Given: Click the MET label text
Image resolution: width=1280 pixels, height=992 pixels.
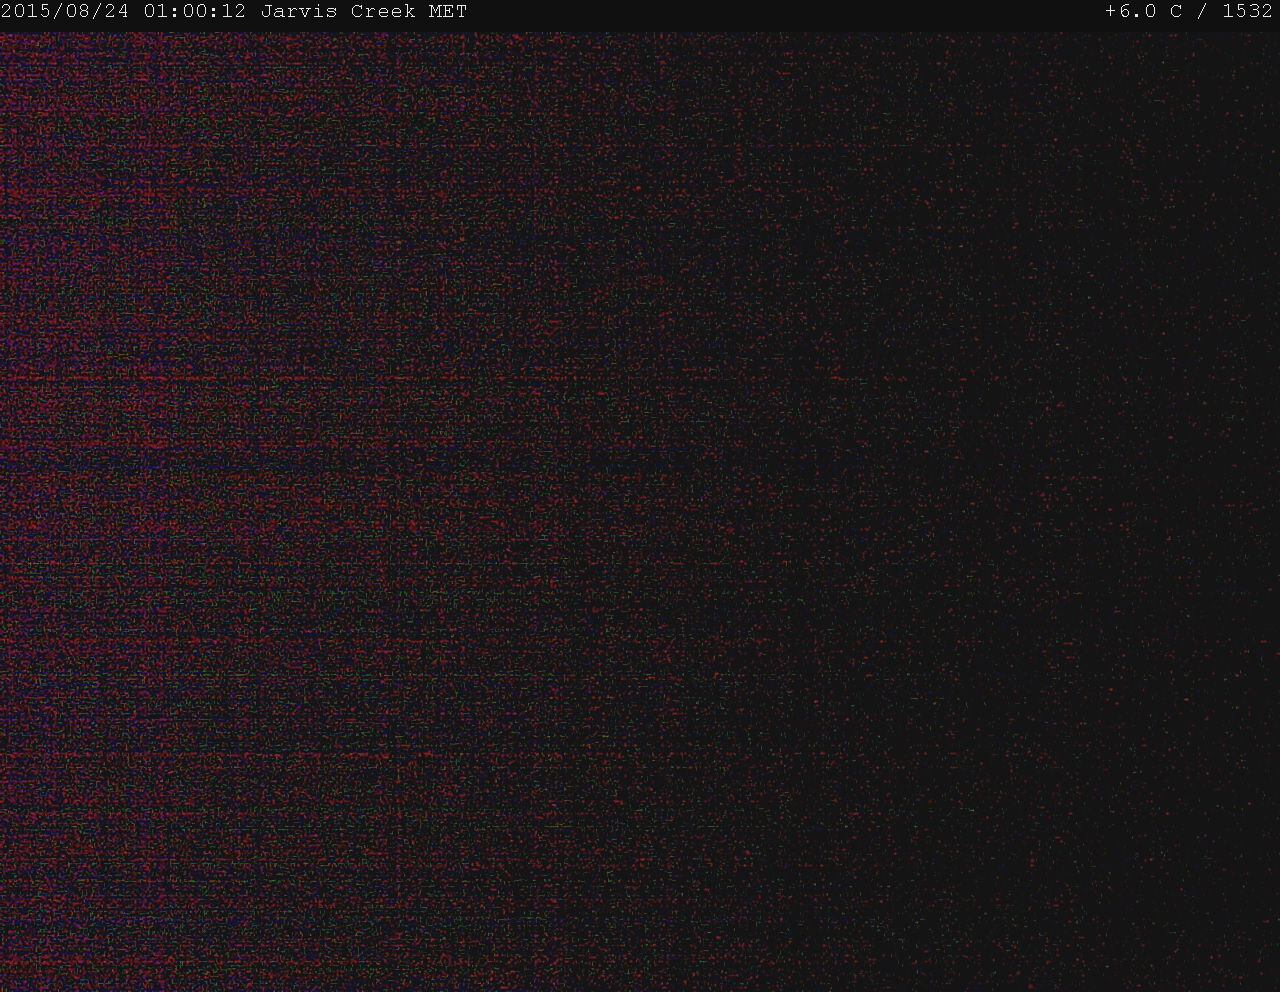Looking at the screenshot, I should (447, 12).
